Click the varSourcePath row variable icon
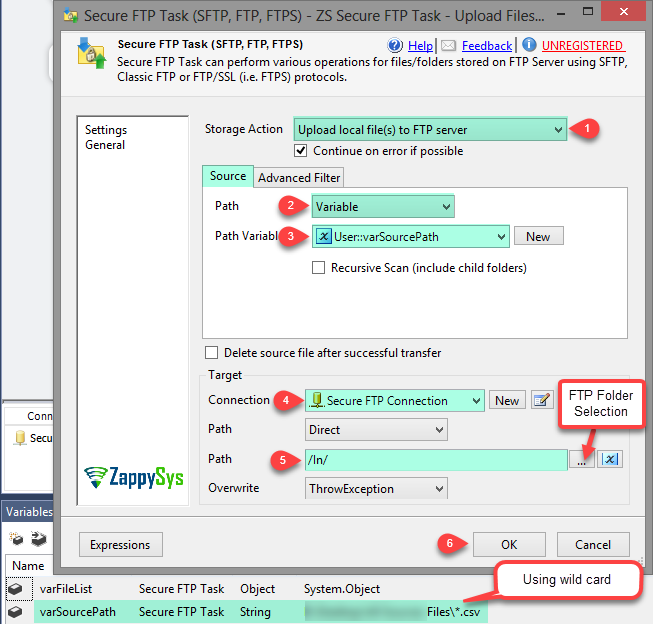This screenshot has width=653, height=624. pos(16,612)
